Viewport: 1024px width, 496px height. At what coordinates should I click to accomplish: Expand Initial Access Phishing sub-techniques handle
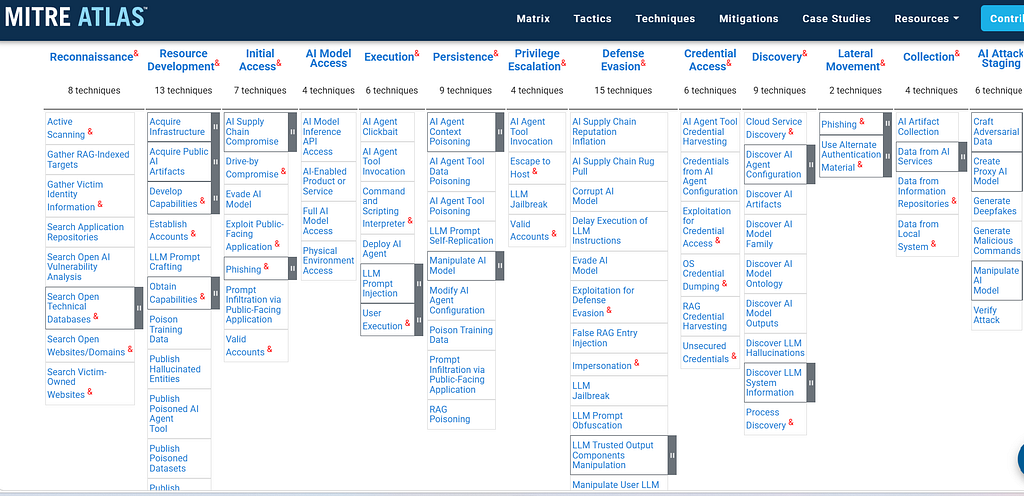292,268
